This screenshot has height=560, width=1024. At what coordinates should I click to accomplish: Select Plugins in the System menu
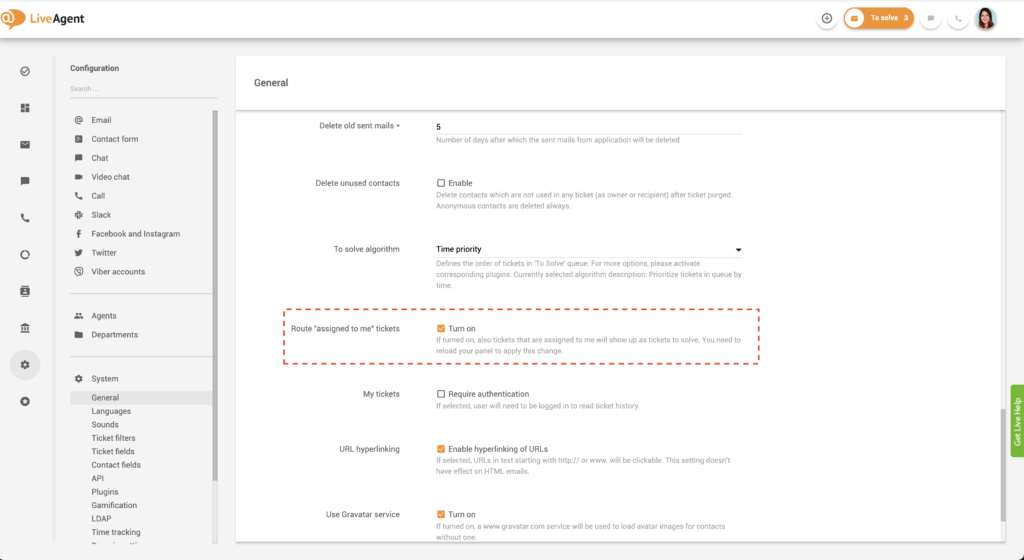point(104,492)
